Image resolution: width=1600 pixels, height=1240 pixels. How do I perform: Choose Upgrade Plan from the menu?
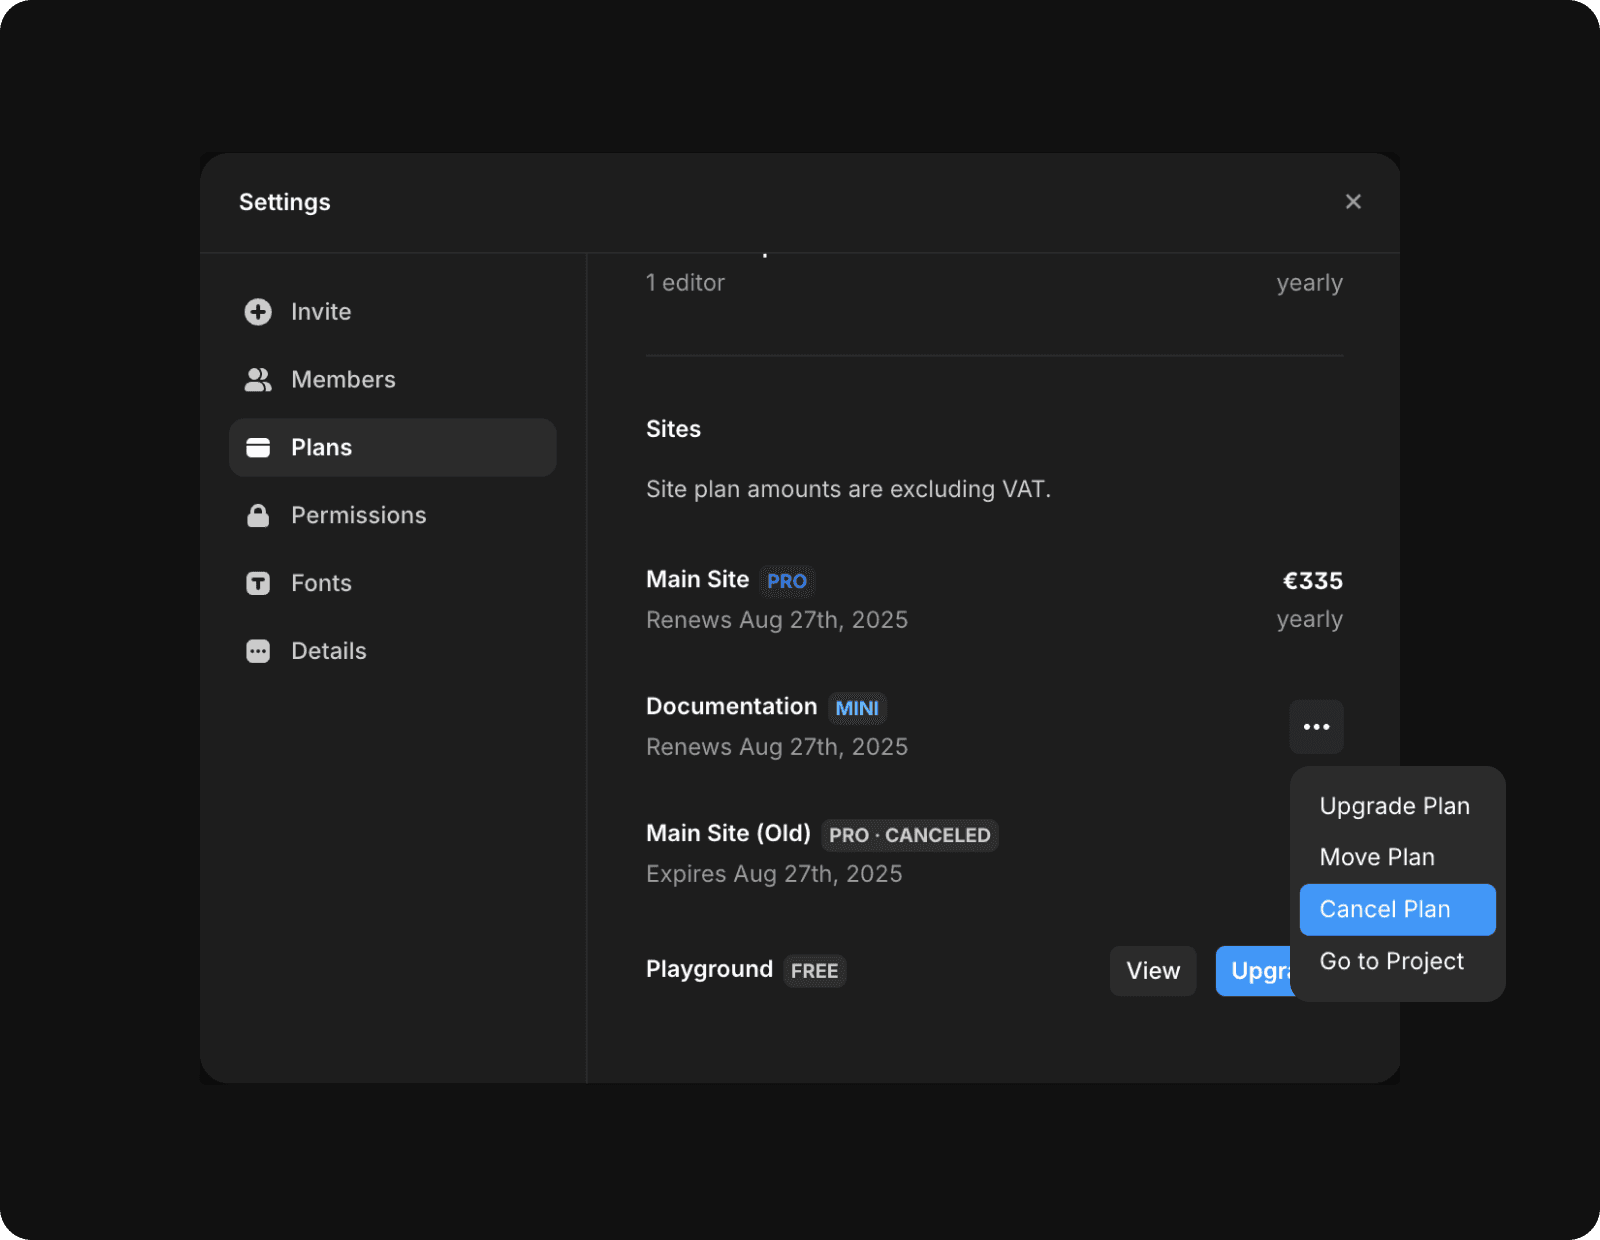point(1394,806)
